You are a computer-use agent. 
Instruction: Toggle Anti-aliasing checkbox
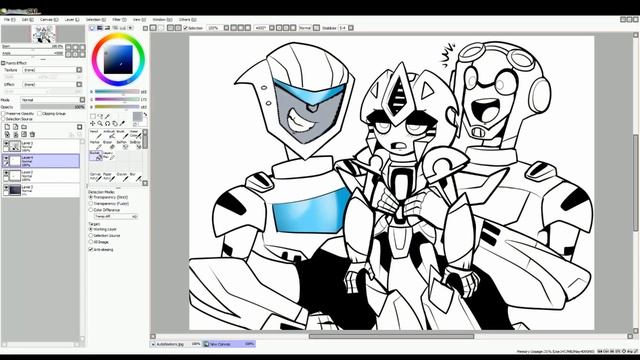click(x=91, y=249)
